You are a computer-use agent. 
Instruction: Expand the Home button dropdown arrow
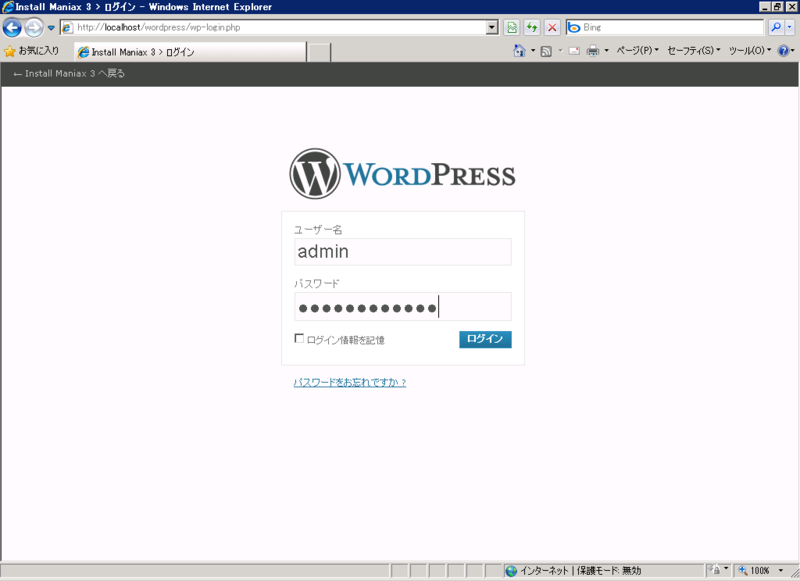coord(533,50)
